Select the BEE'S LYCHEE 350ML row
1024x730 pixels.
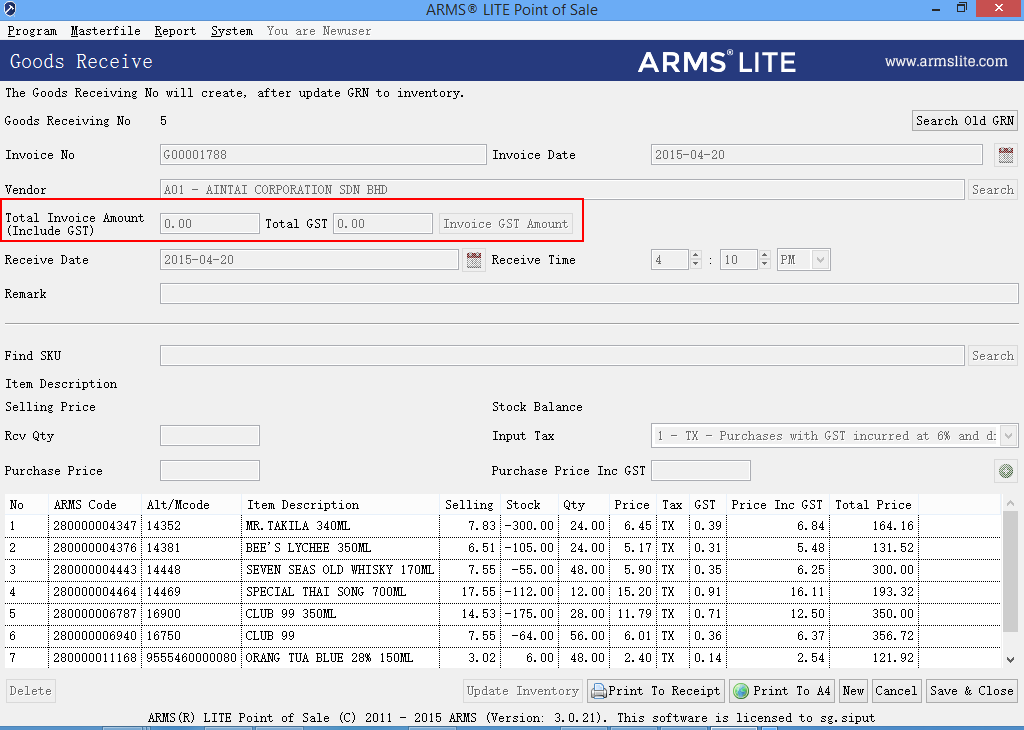click(x=502, y=548)
